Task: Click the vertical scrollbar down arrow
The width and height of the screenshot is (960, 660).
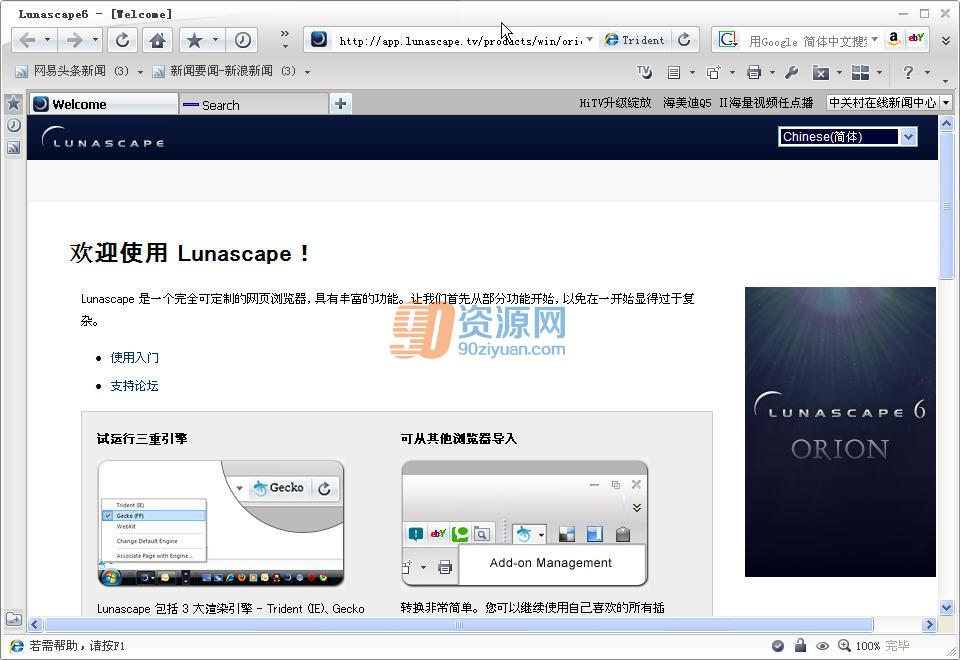Action: (947, 607)
